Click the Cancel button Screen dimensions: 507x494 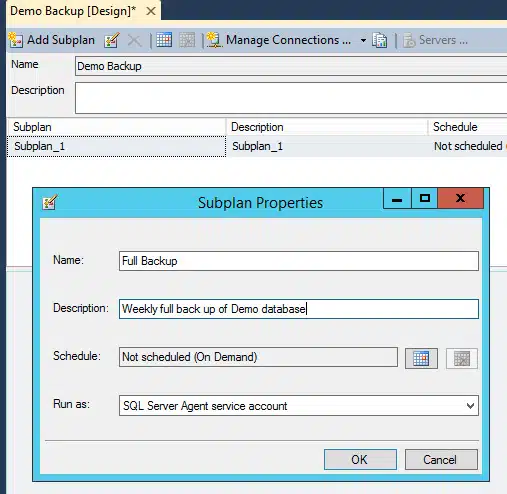pyautogui.click(x=441, y=459)
